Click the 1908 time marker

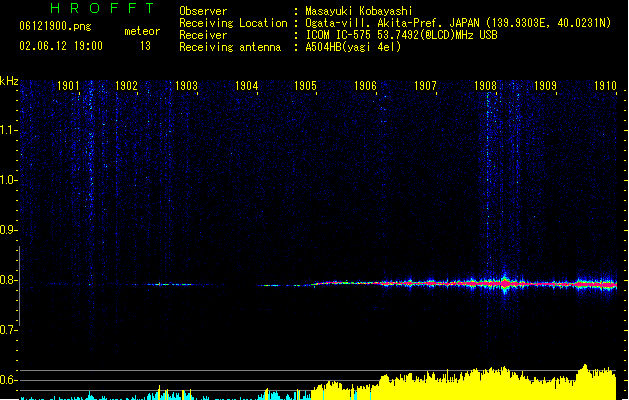coord(485,86)
